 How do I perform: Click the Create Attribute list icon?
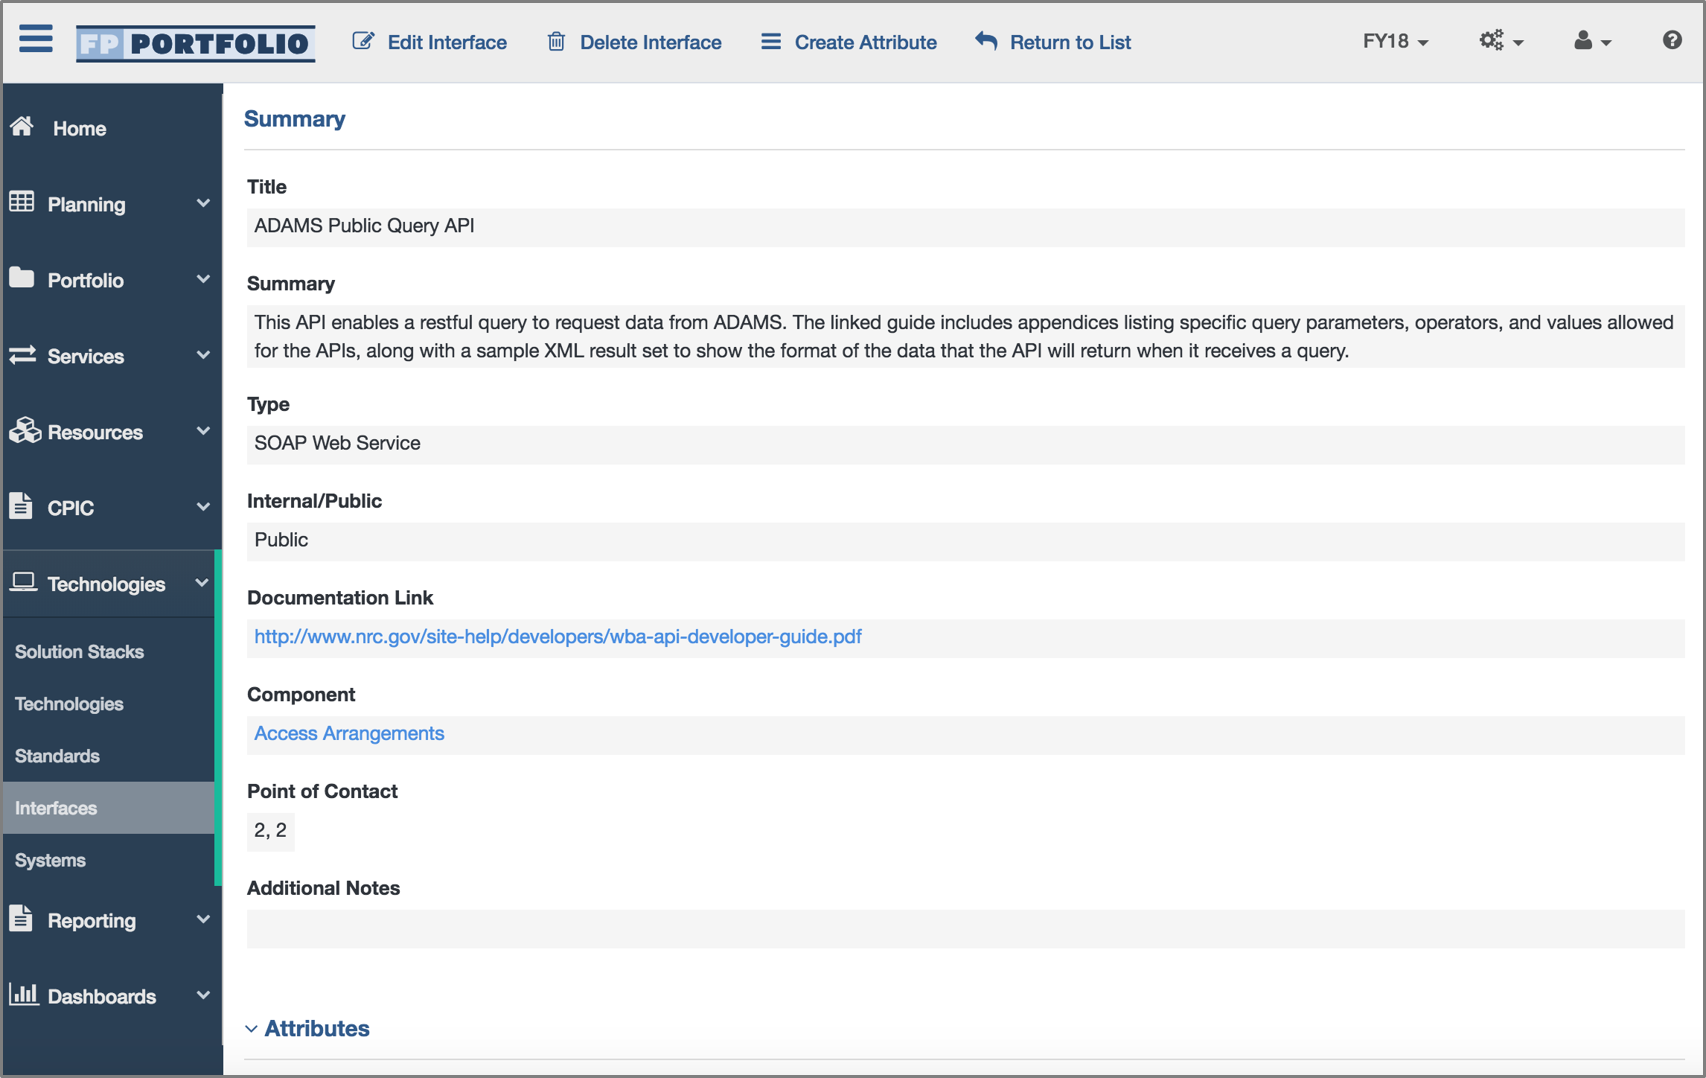[771, 41]
